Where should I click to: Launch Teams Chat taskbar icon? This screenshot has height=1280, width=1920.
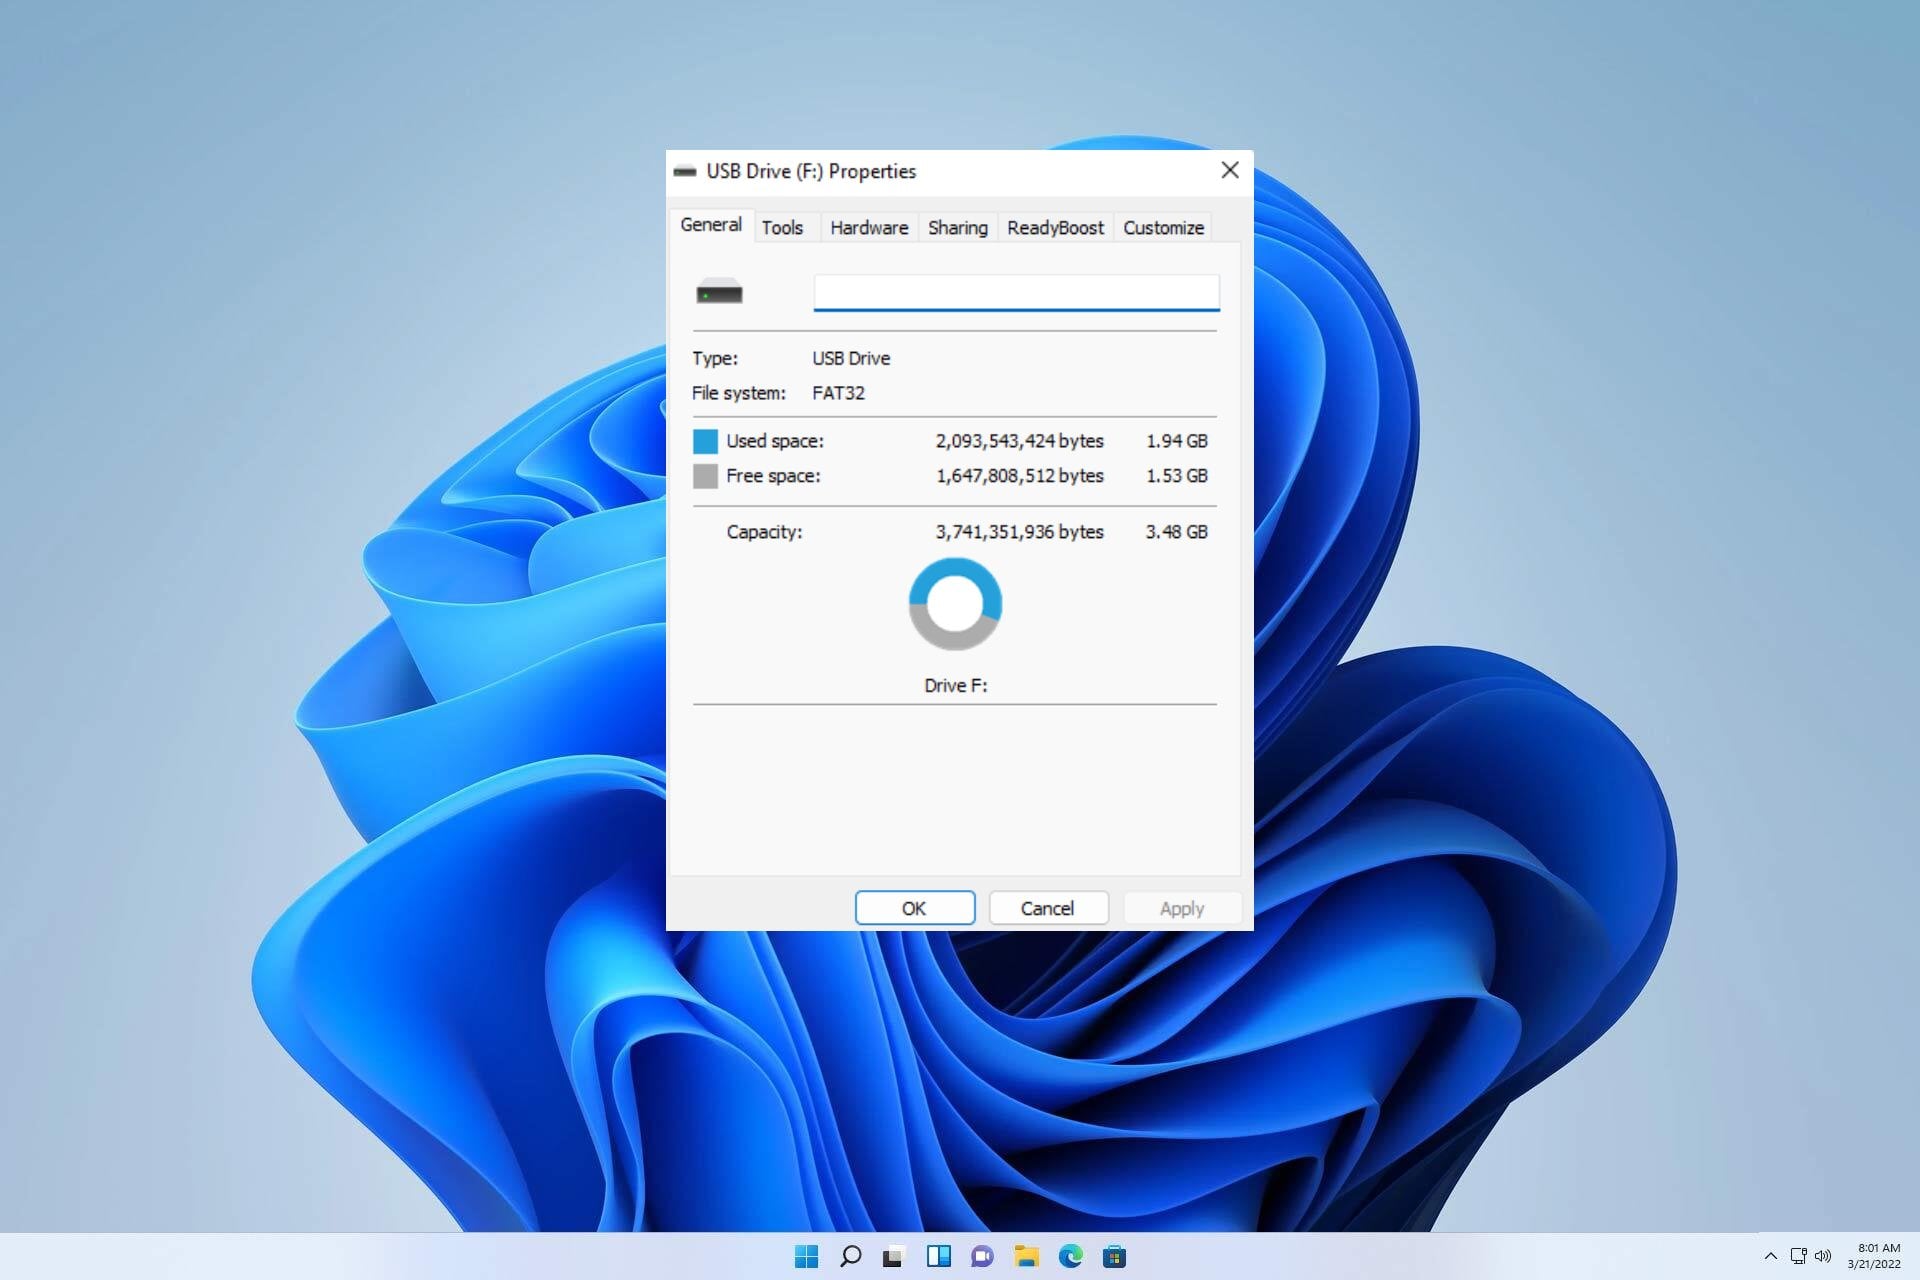click(982, 1256)
